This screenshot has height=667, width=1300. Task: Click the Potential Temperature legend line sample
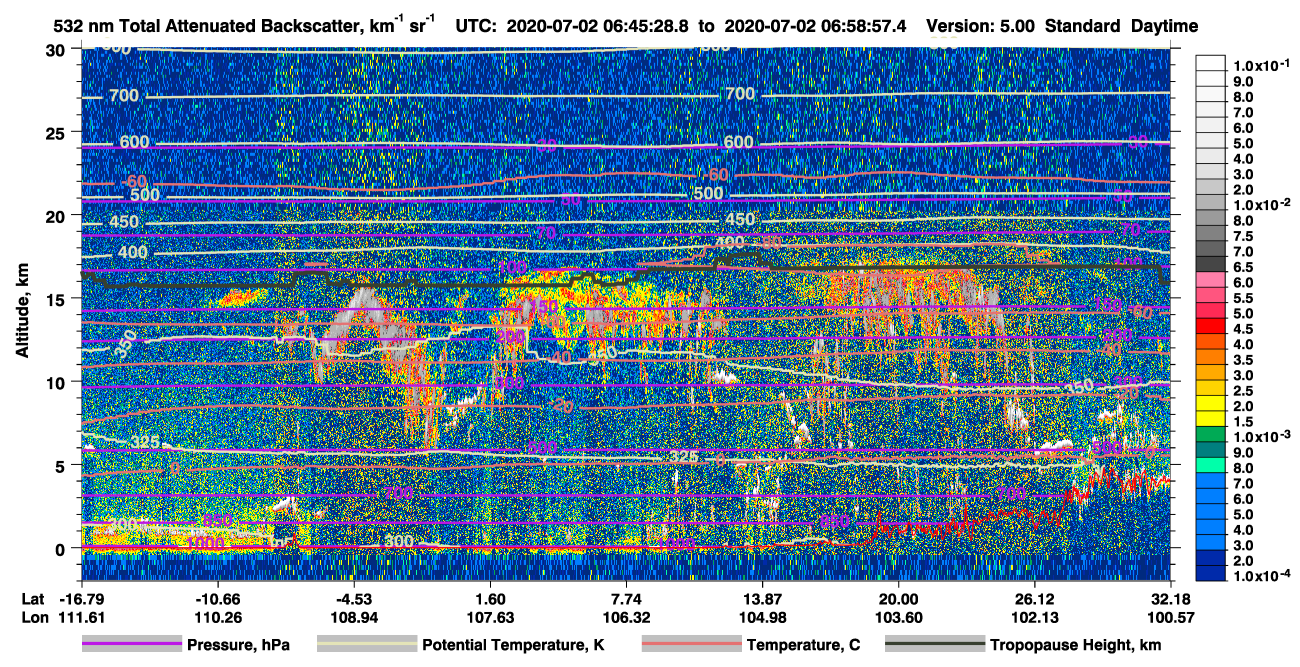pyautogui.click(x=366, y=645)
